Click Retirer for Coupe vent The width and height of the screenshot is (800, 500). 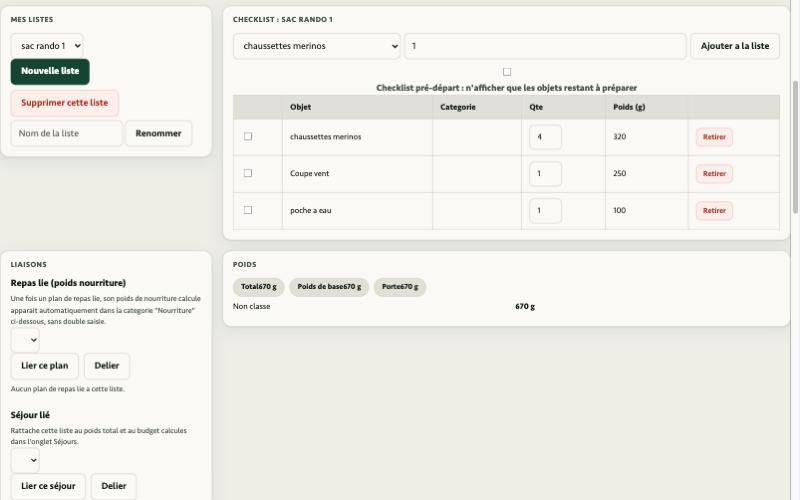pos(714,174)
